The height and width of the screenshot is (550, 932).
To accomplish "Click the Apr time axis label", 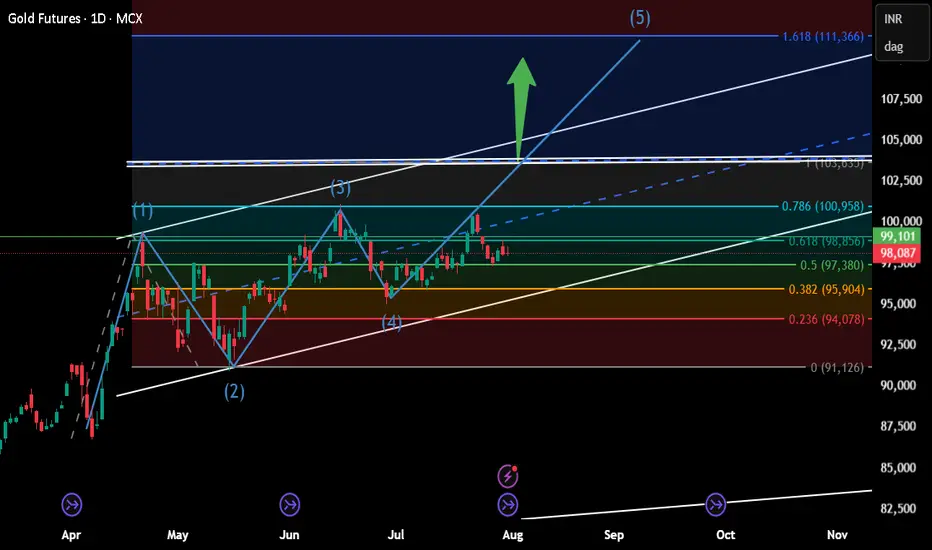I will [71, 535].
